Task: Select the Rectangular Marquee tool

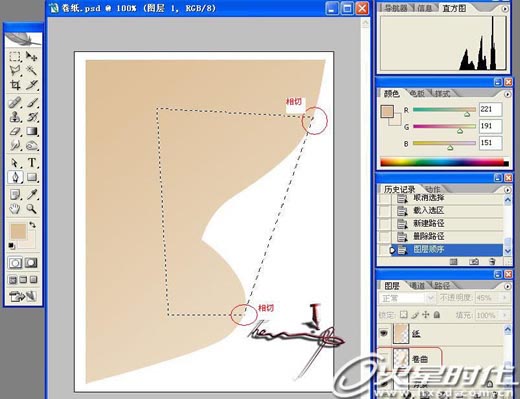Action: point(15,56)
